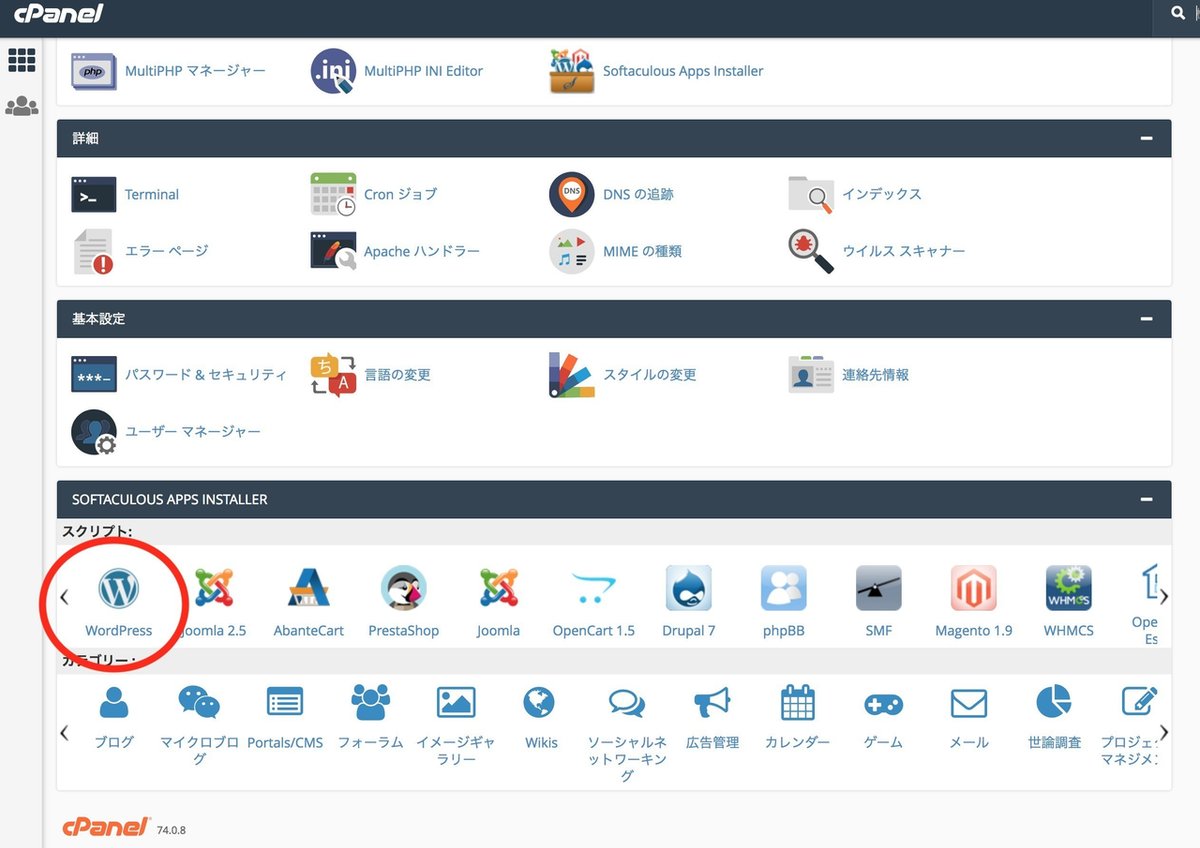
Task: Open the Terminal icon
Action: [94, 194]
